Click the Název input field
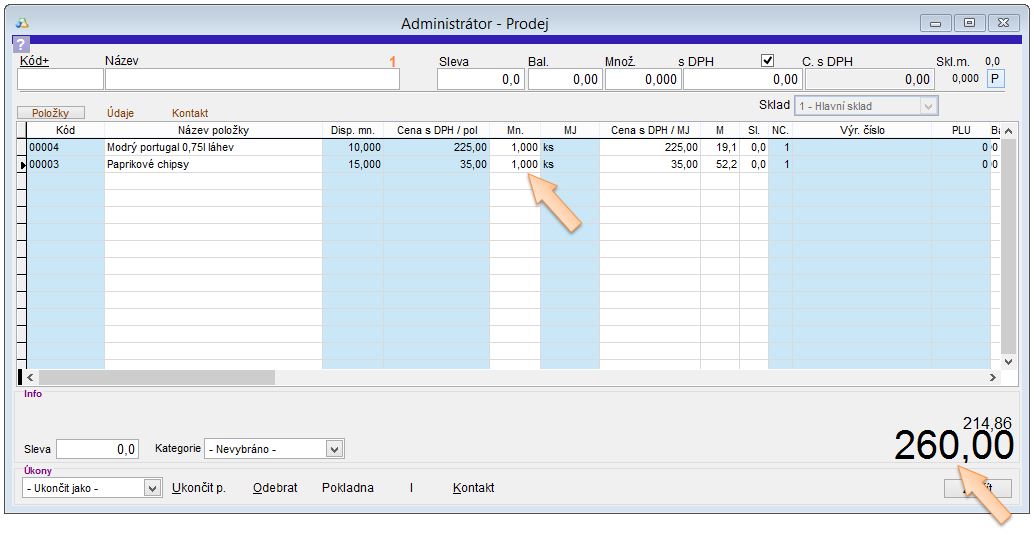The image size is (1034, 537). [x=252, y=80]
